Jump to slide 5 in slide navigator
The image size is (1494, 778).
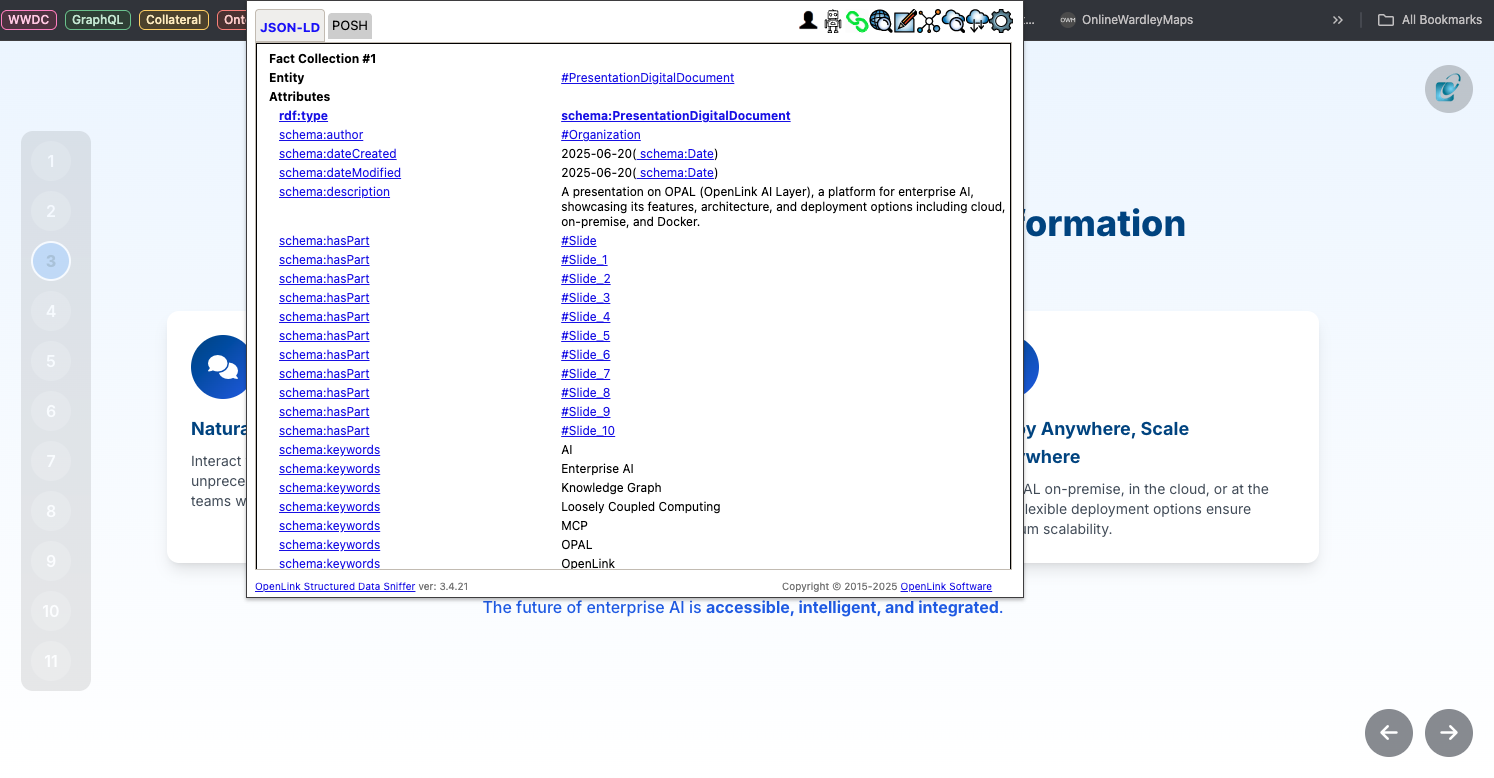[x=51, y=361]
